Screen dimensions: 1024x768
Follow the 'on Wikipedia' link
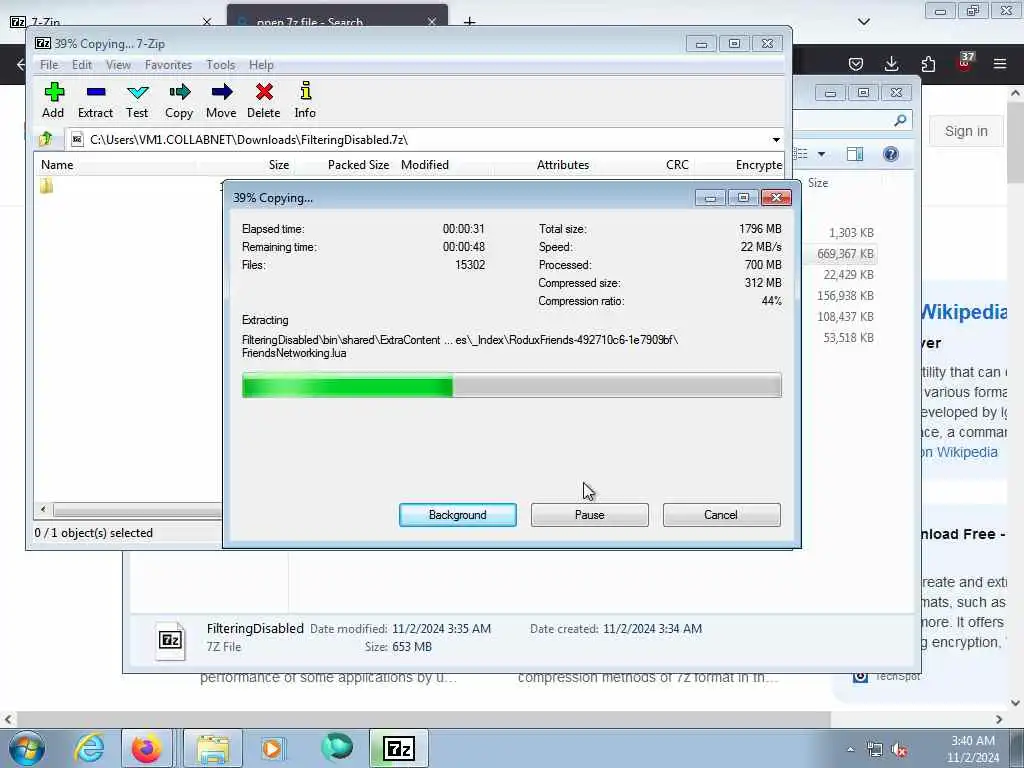coord(959,452)
